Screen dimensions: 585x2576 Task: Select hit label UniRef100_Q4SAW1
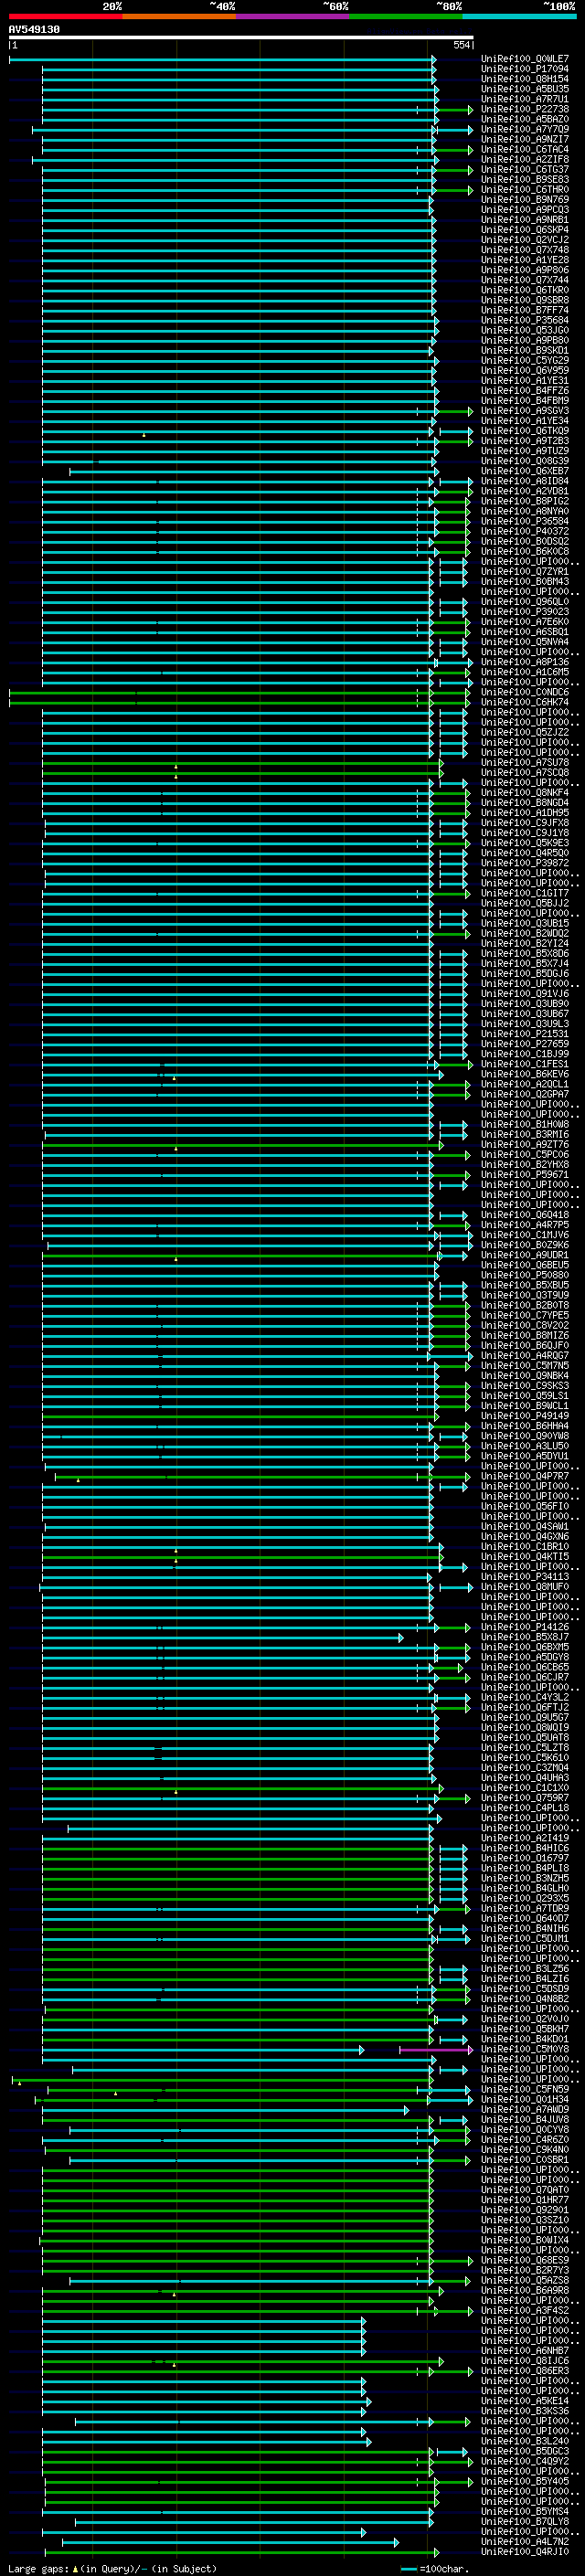[525, 1526]
